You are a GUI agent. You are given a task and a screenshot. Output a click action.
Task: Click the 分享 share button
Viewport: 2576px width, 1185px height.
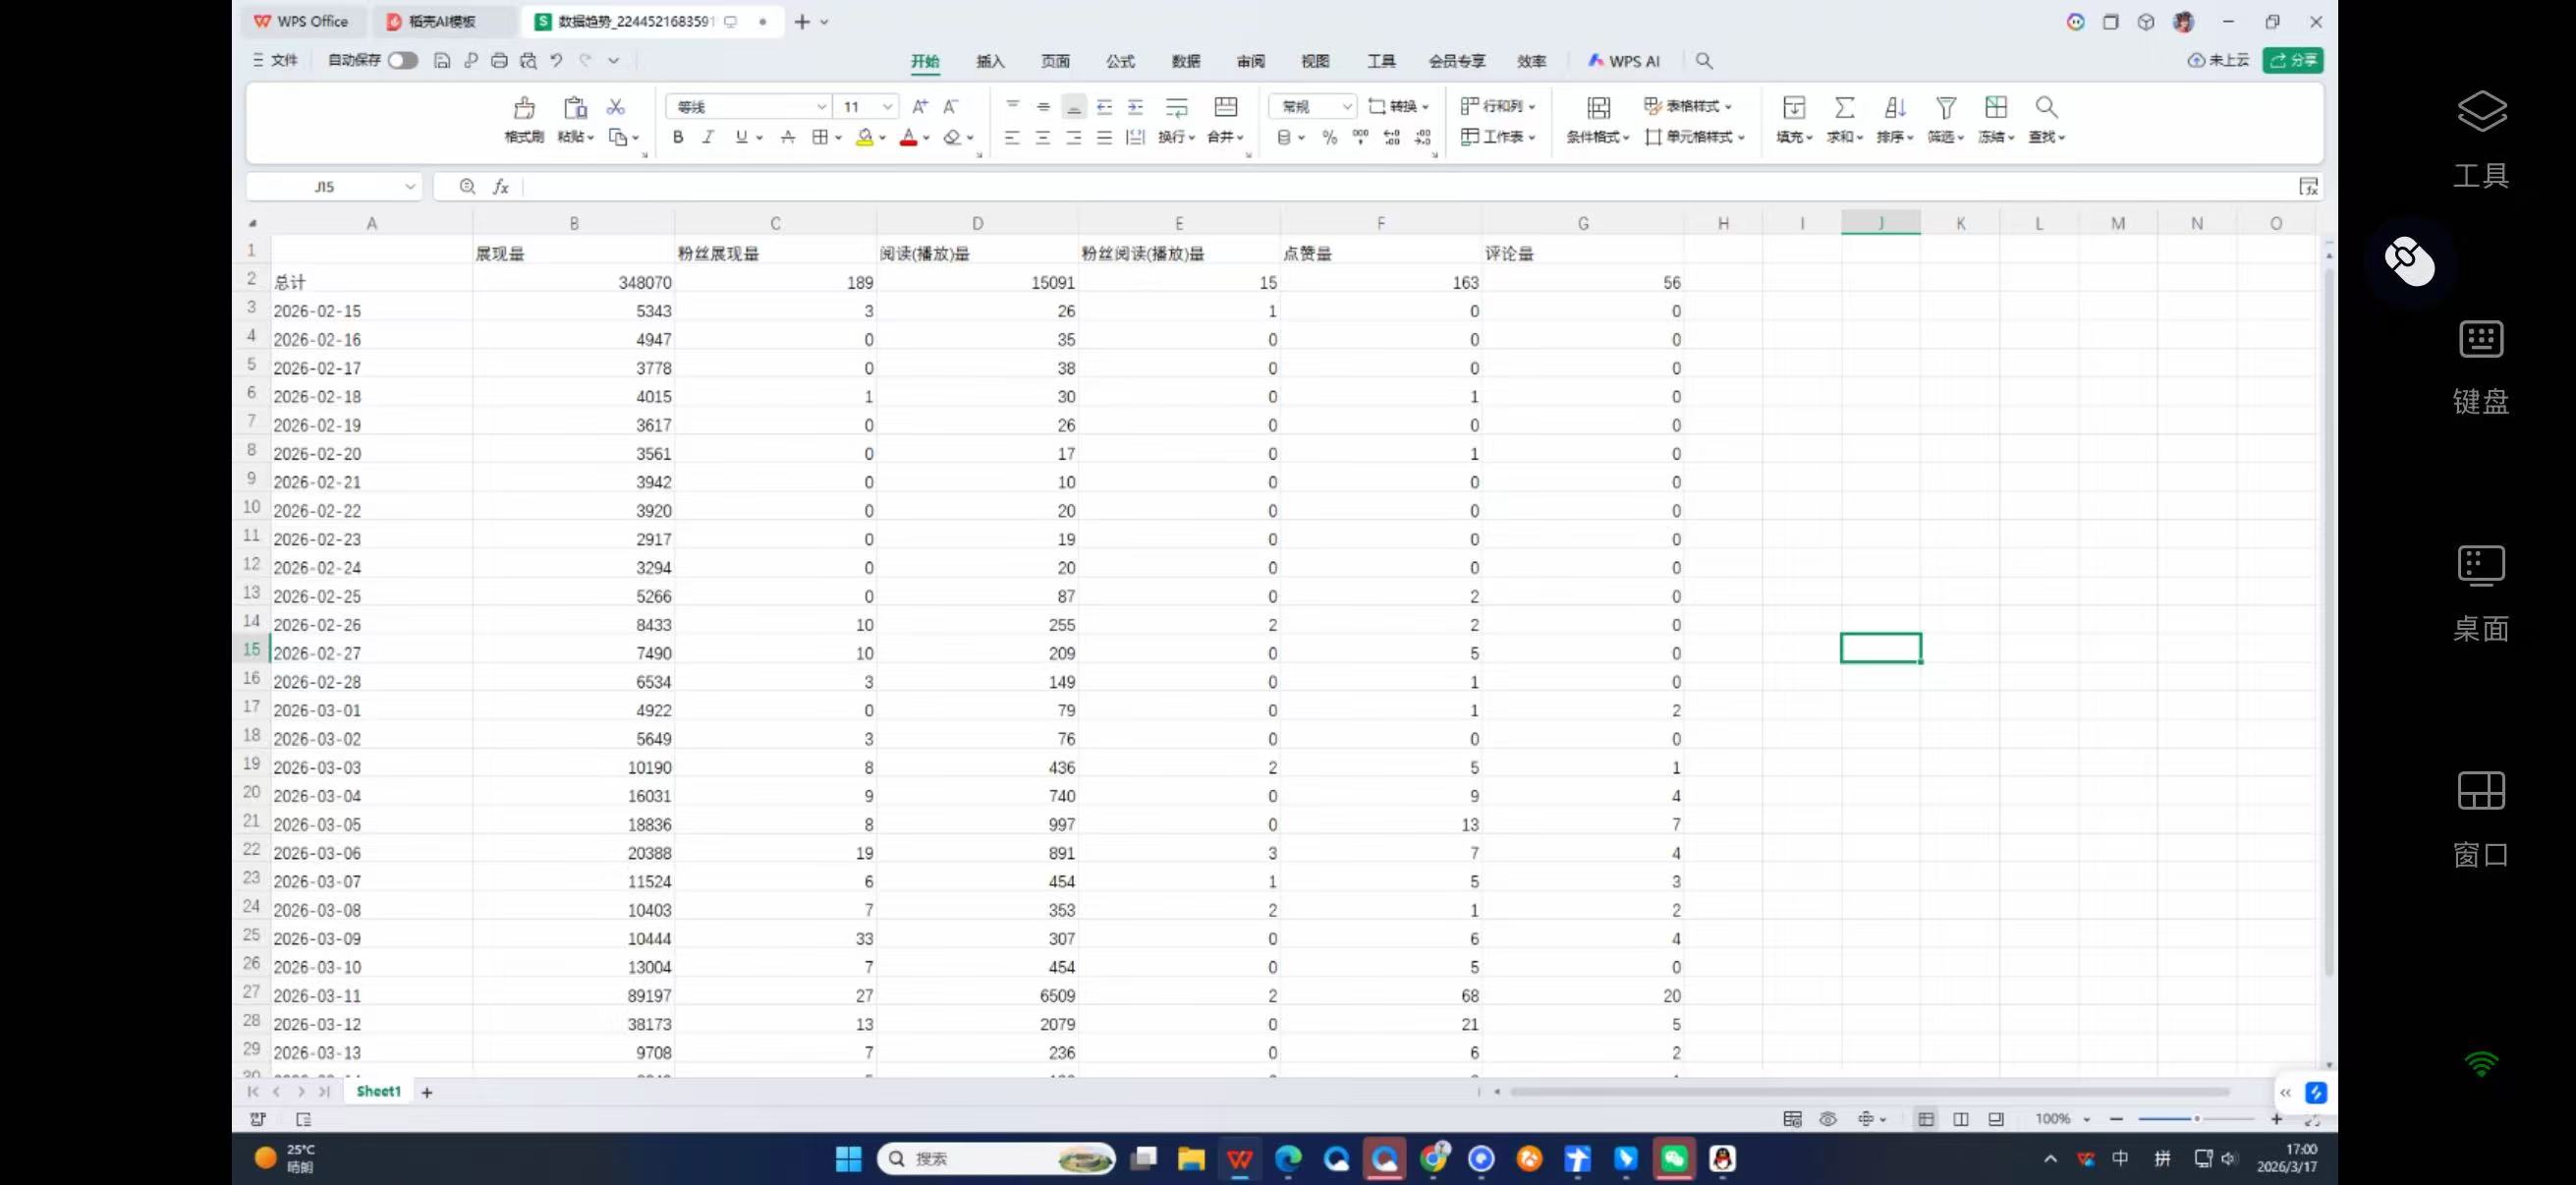(2294, 60)
